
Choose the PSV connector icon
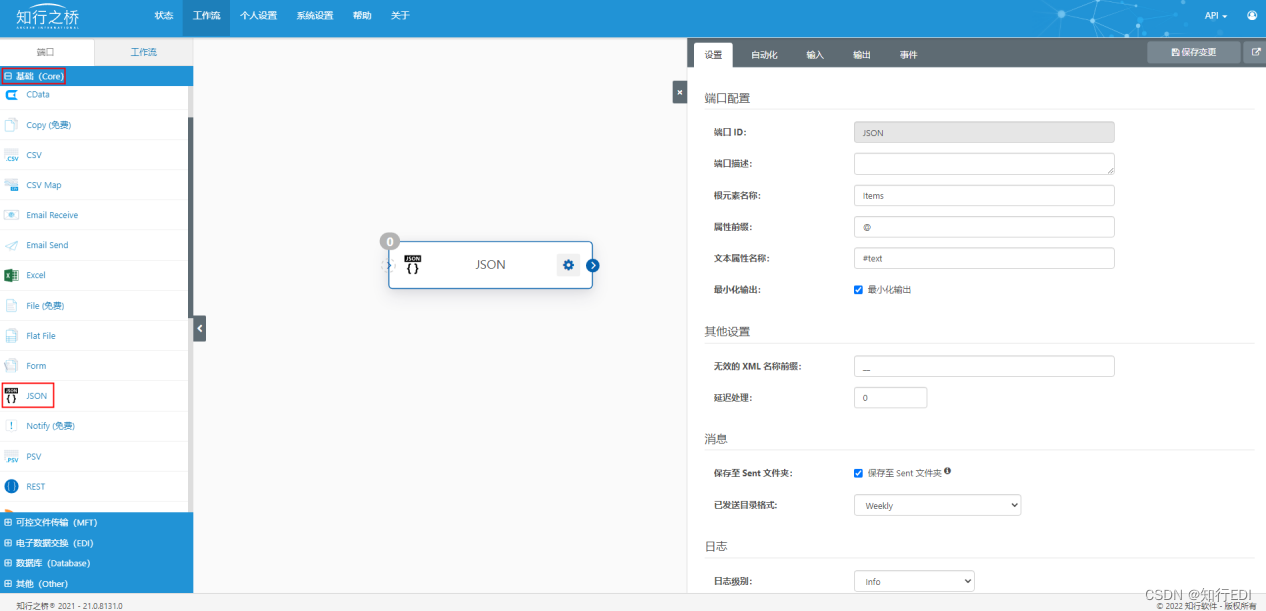pyautogui.click(x=12, y=456)
